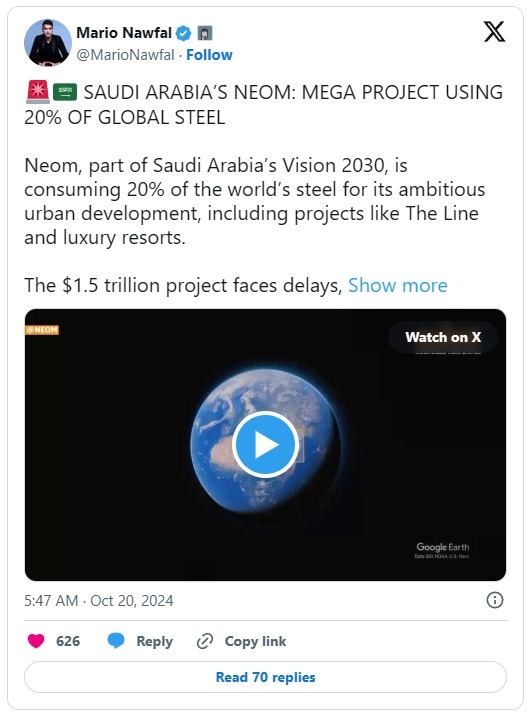Open the Read 70 replies button
This screenshot has width=527, height=717.
[x=265, y=677]
